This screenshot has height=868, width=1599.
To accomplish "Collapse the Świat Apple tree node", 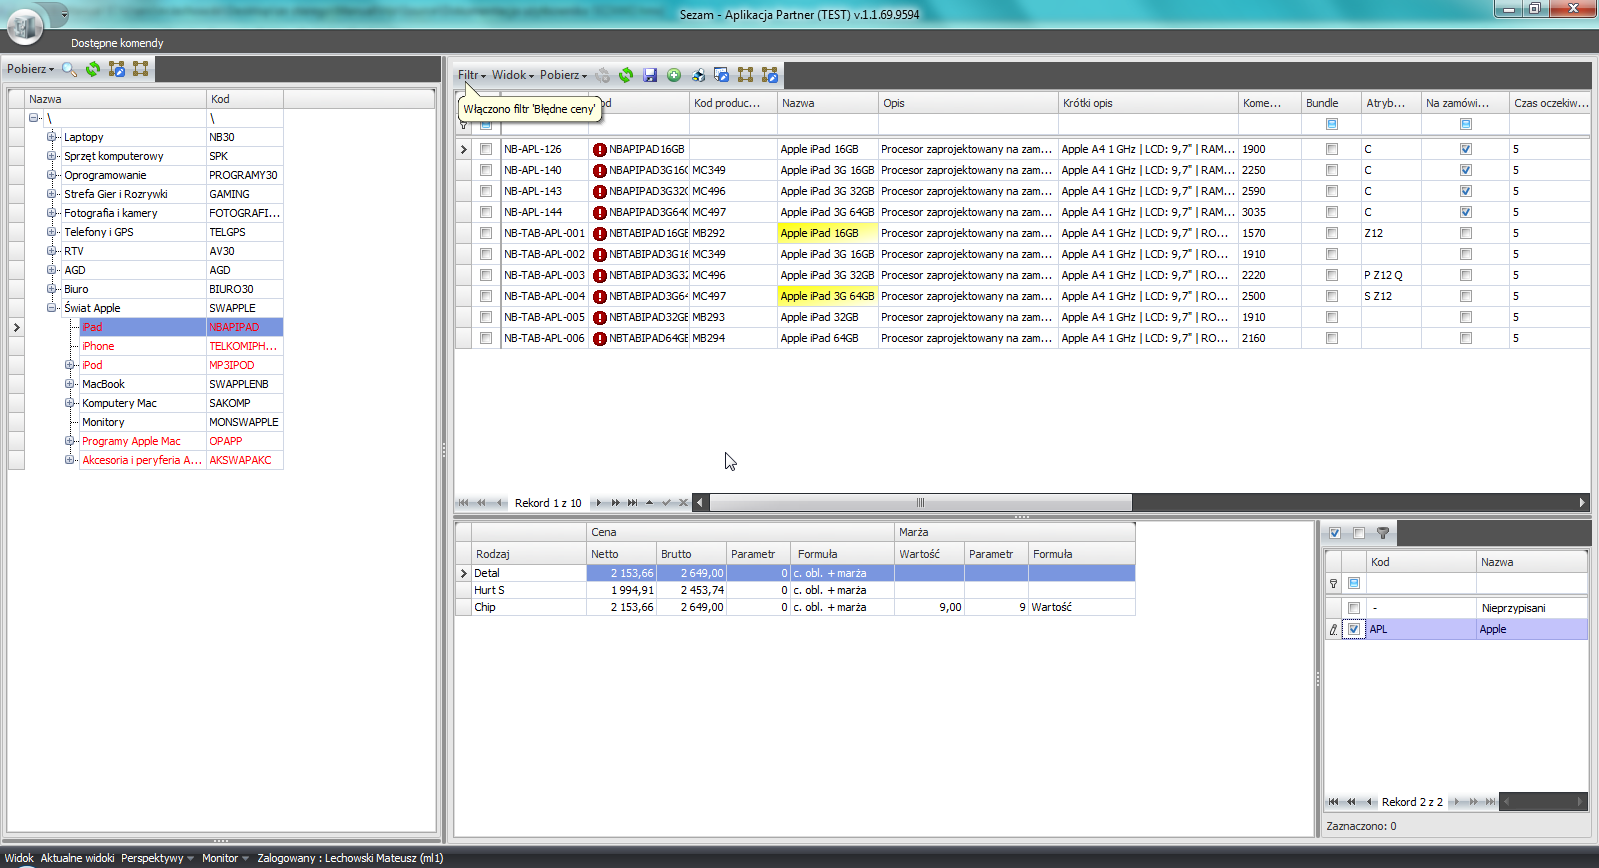I will 52,308.
